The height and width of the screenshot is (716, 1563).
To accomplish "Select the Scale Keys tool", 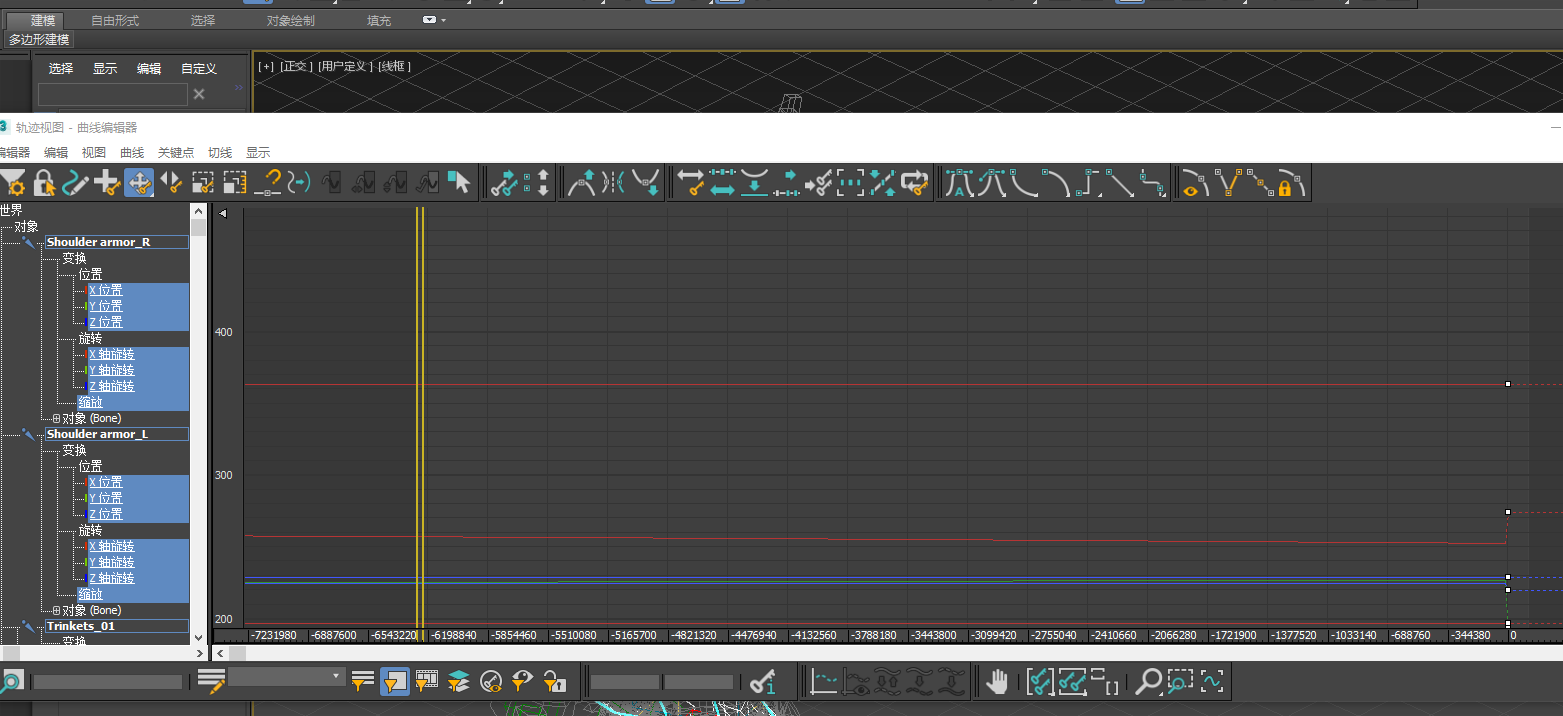I will [203, 183].
